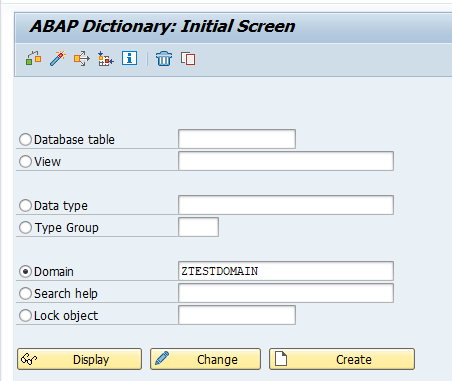Click the View name input field
The height and width of the screenshot is (381, 452).
(x=286, y=161)
